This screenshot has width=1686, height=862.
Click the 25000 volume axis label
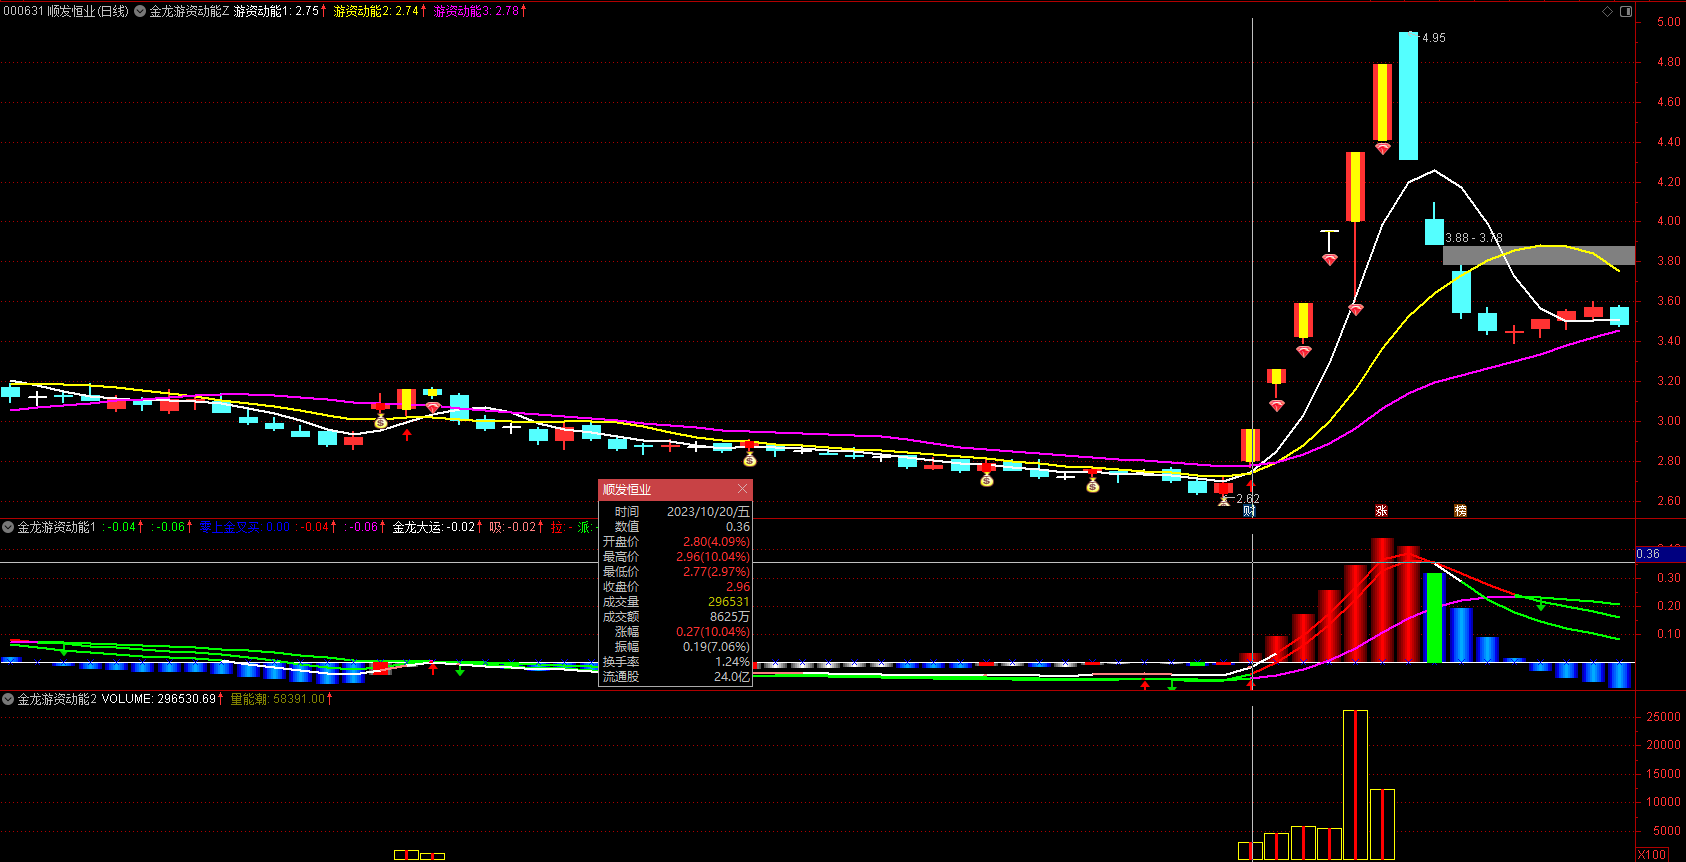coord(1663,717)
